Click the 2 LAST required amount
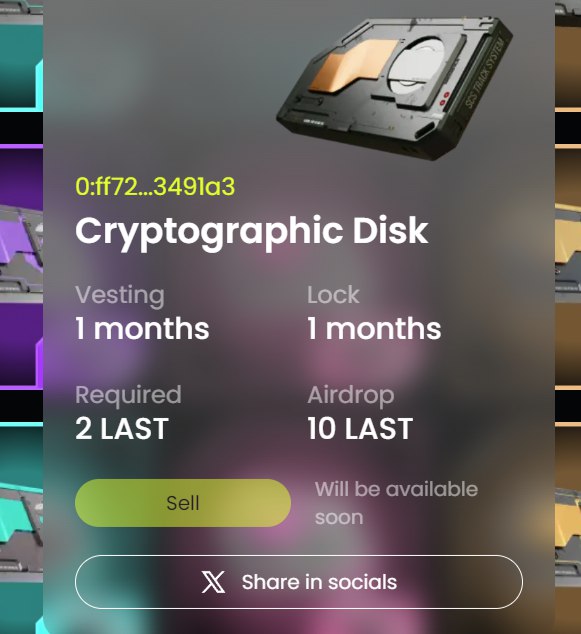581x634 pixels. [122, 429]
